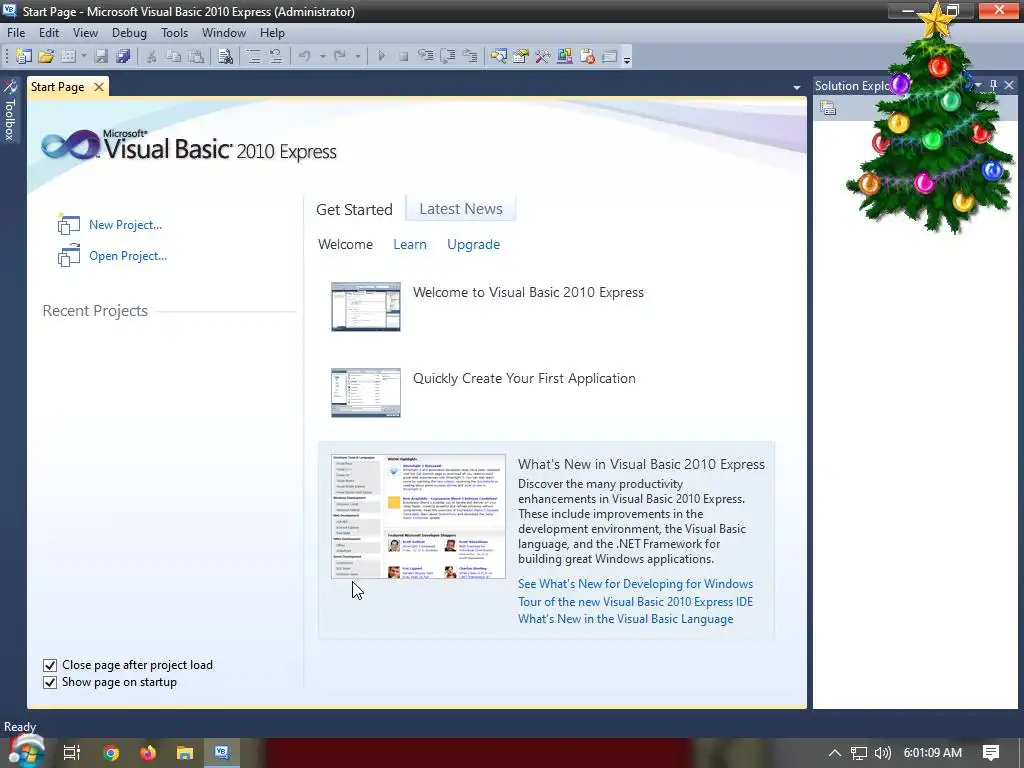Viewport: 1024px width, 768px height.
Task: Click the Open File toolbar icon
Action: tap(46, 57)
